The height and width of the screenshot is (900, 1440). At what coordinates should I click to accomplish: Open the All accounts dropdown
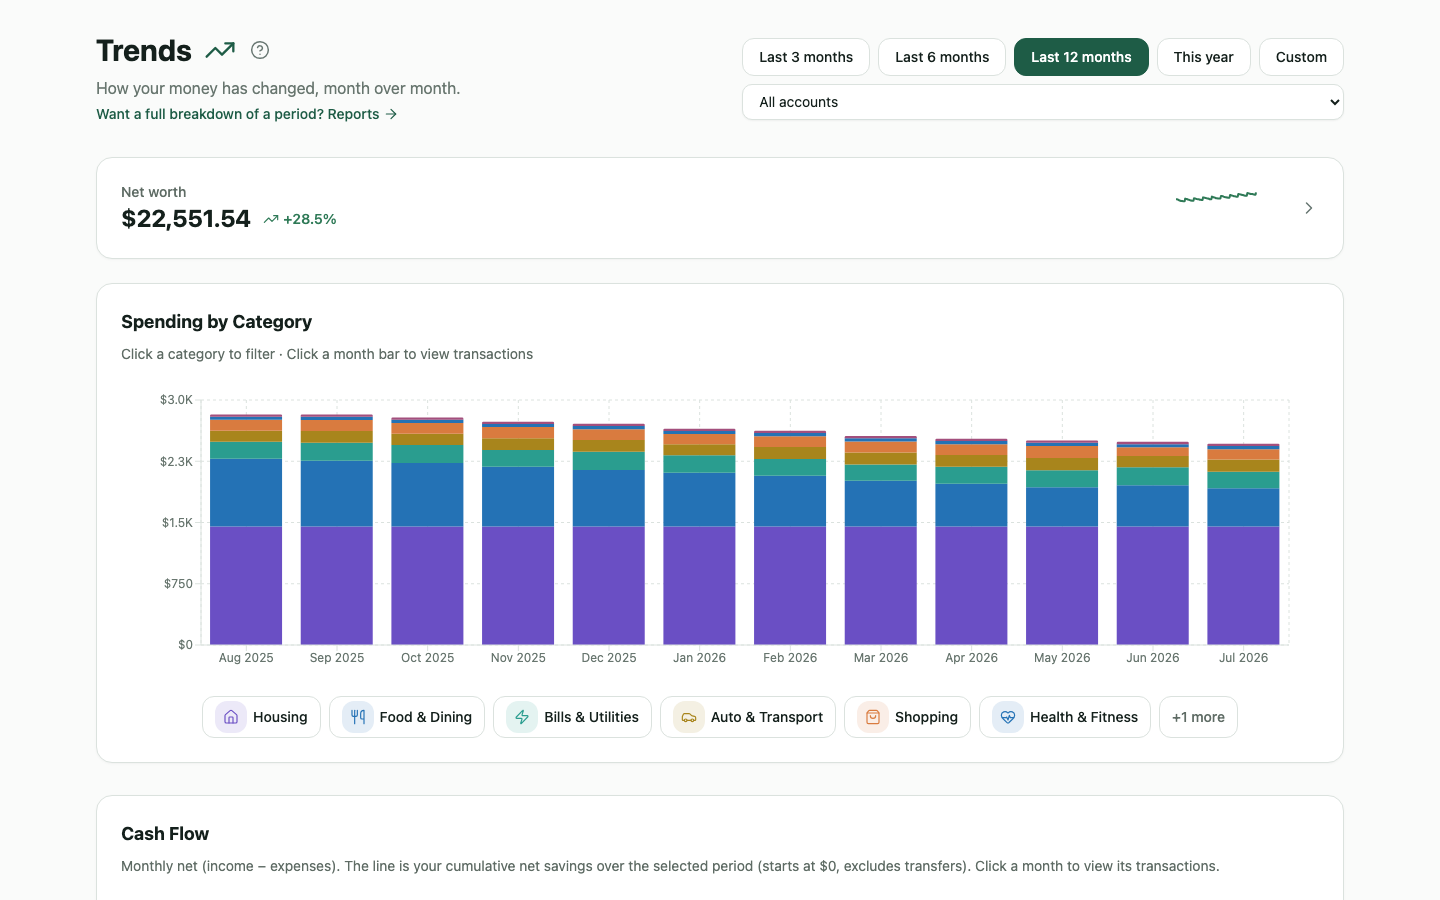[x=1043, y=102]
